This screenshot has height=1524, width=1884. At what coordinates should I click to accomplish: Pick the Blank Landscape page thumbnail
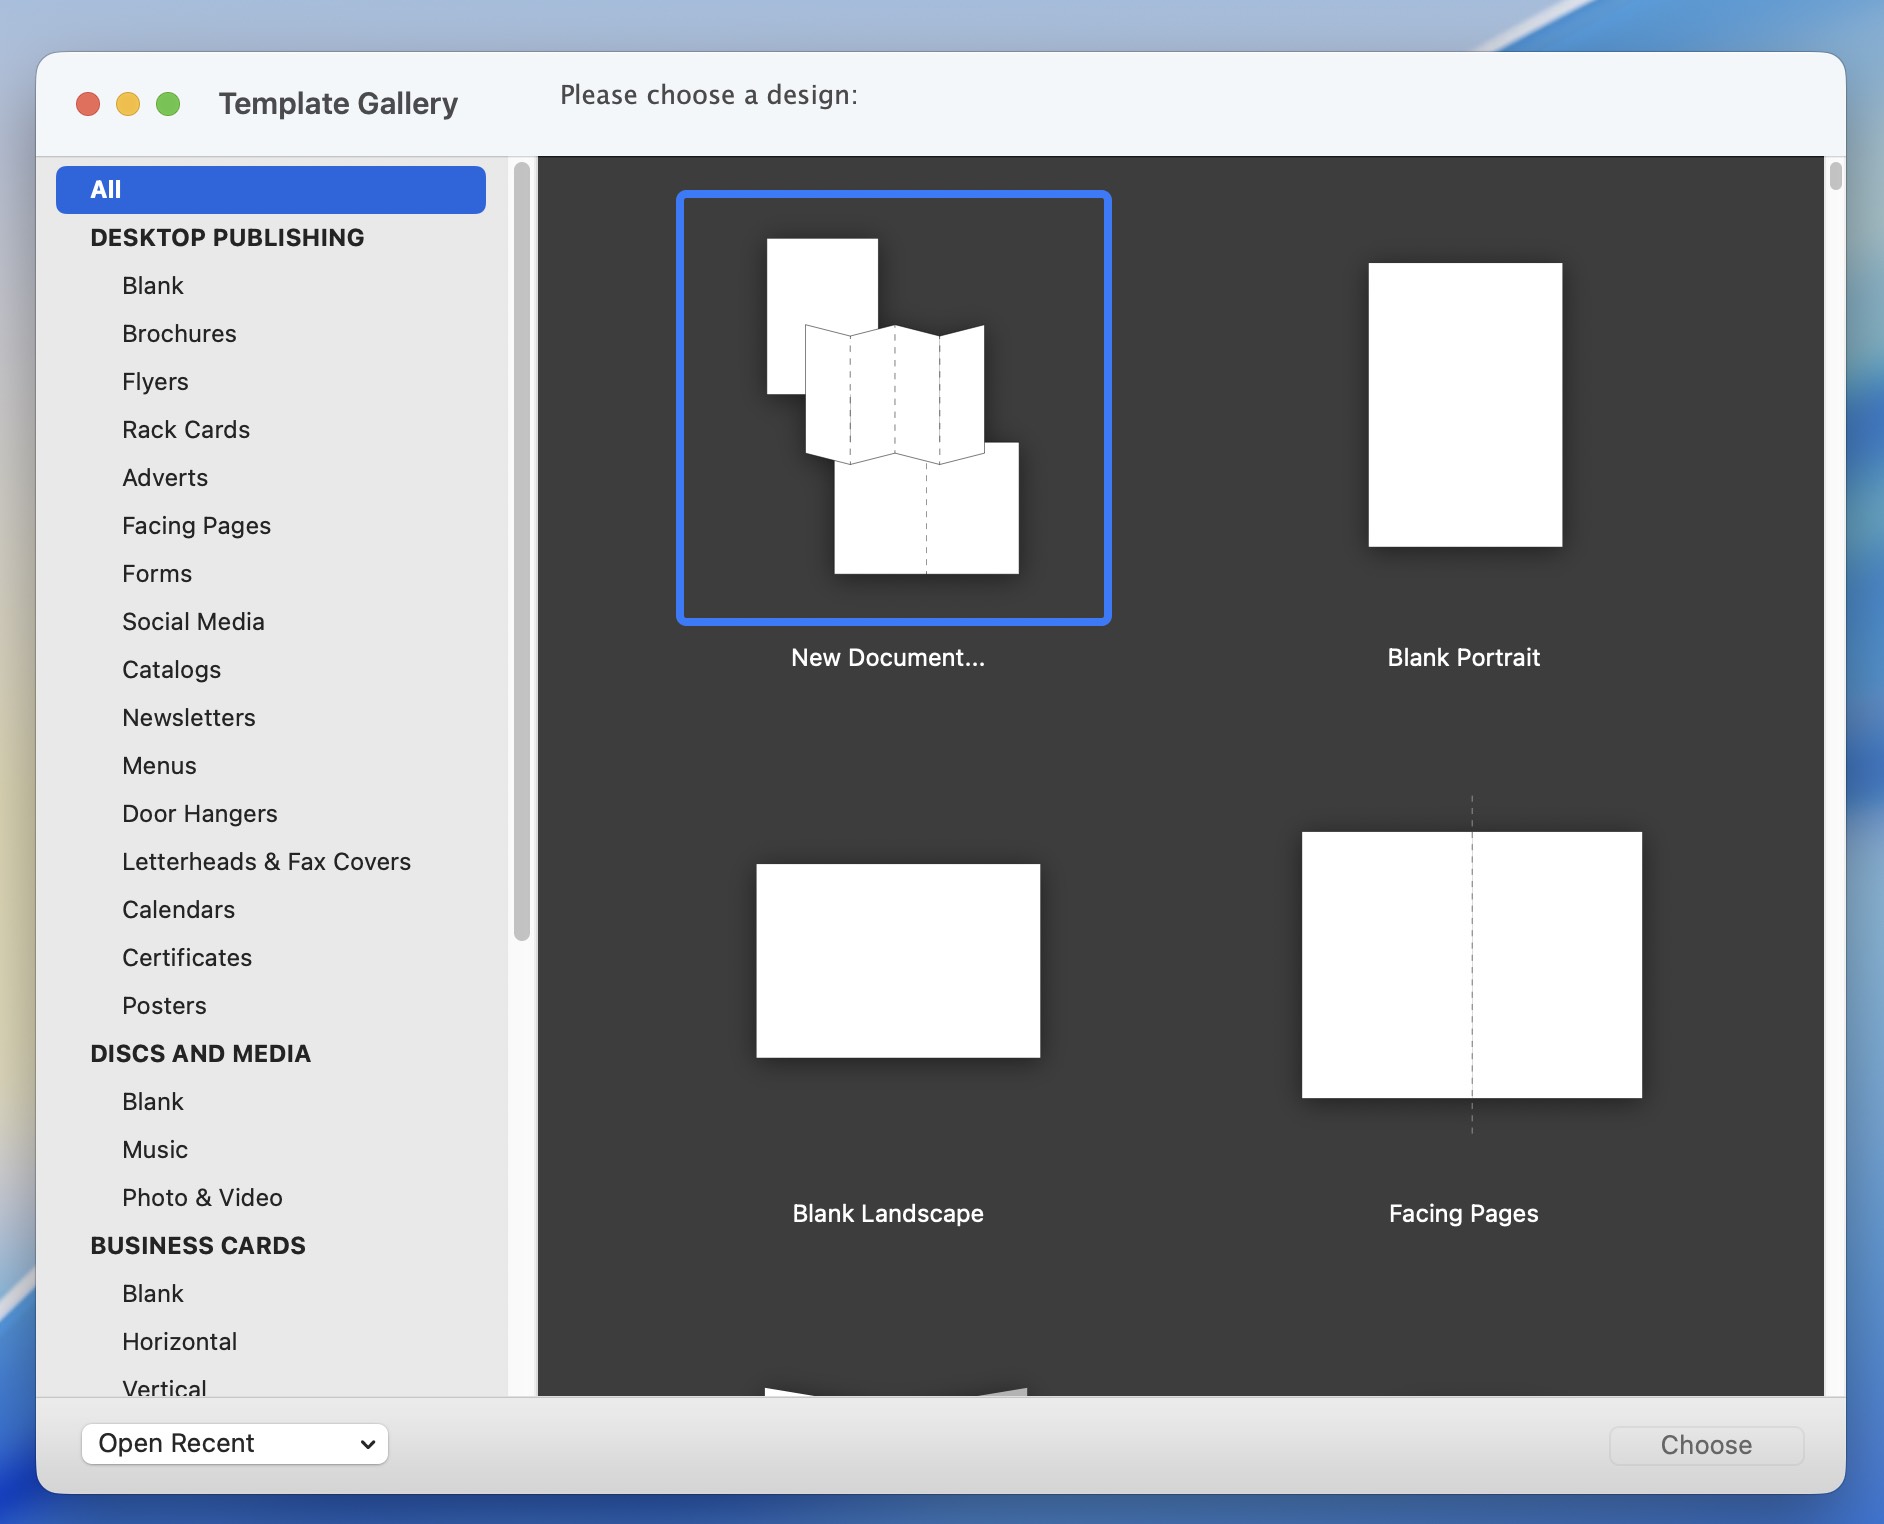(897, 960)
